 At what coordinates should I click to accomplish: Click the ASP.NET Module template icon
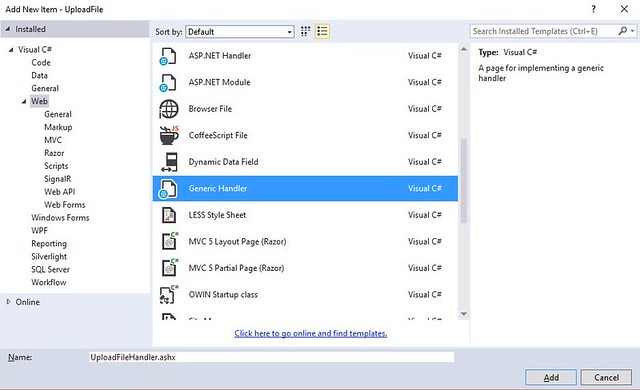point(168,83)
